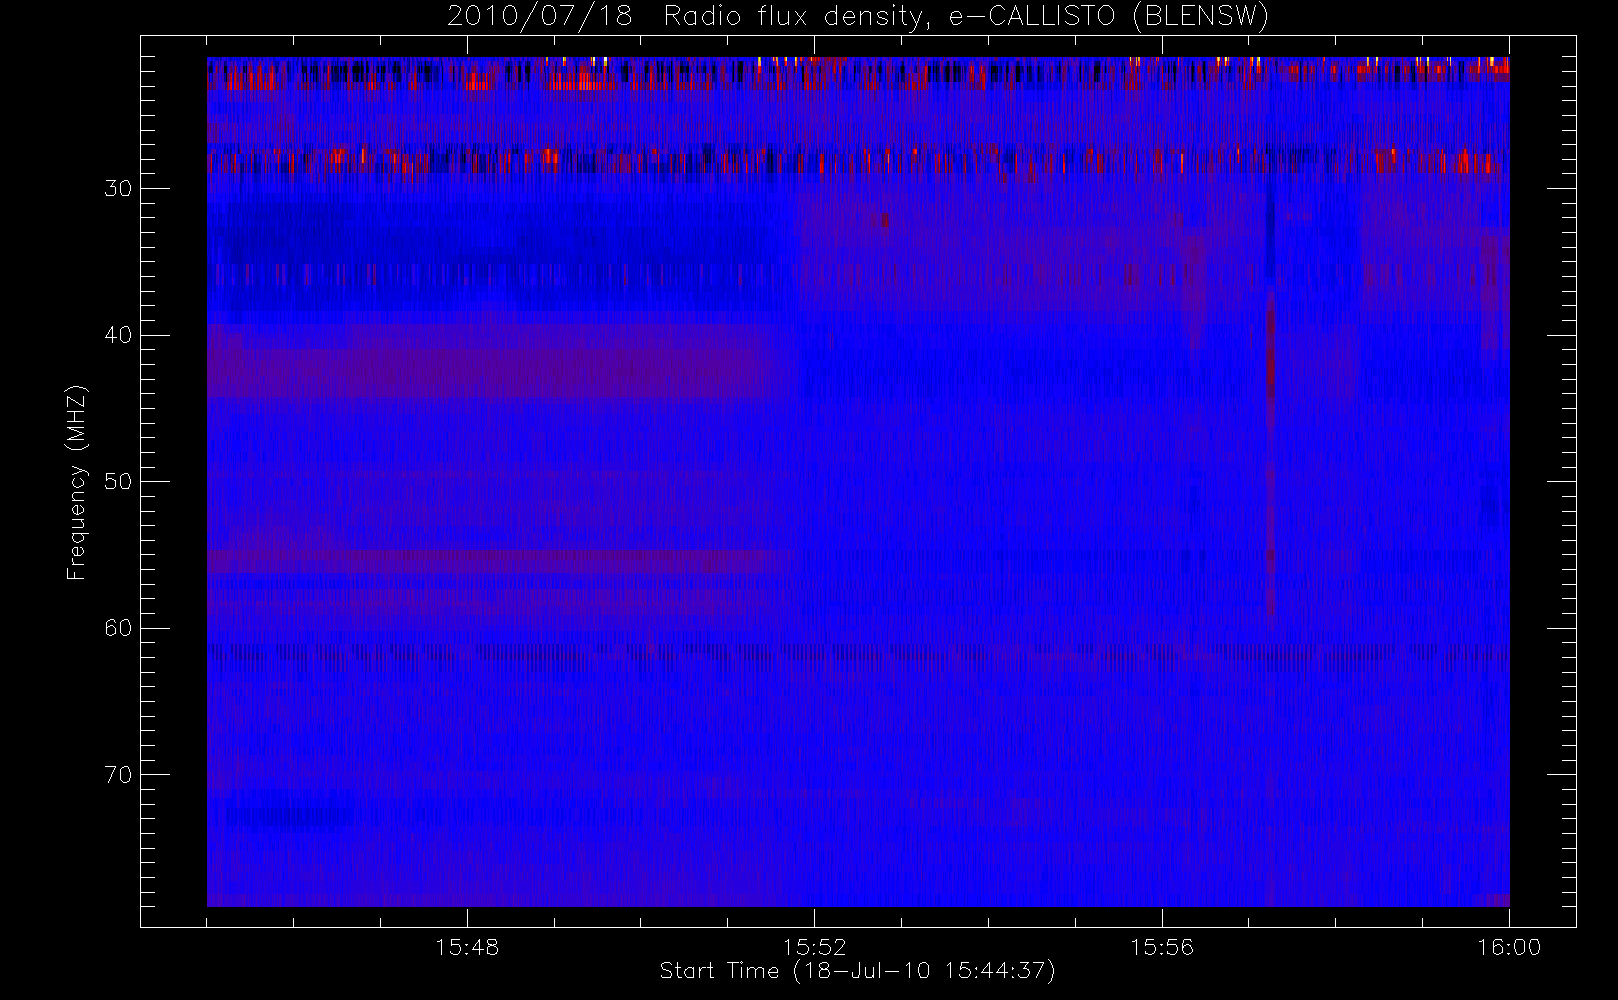This screenshot has width=1618, height=1000.
Task: Click the 60 MHz frequency tick label
Action: point(118,628)
